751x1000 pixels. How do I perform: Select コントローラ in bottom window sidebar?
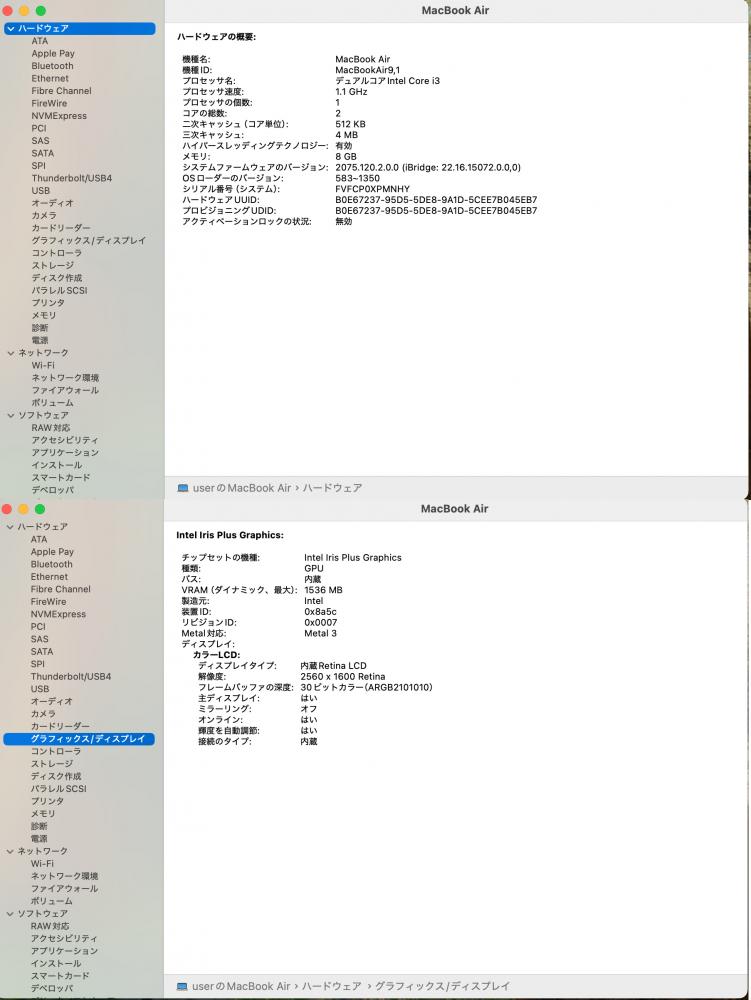(x=56, y=751)
